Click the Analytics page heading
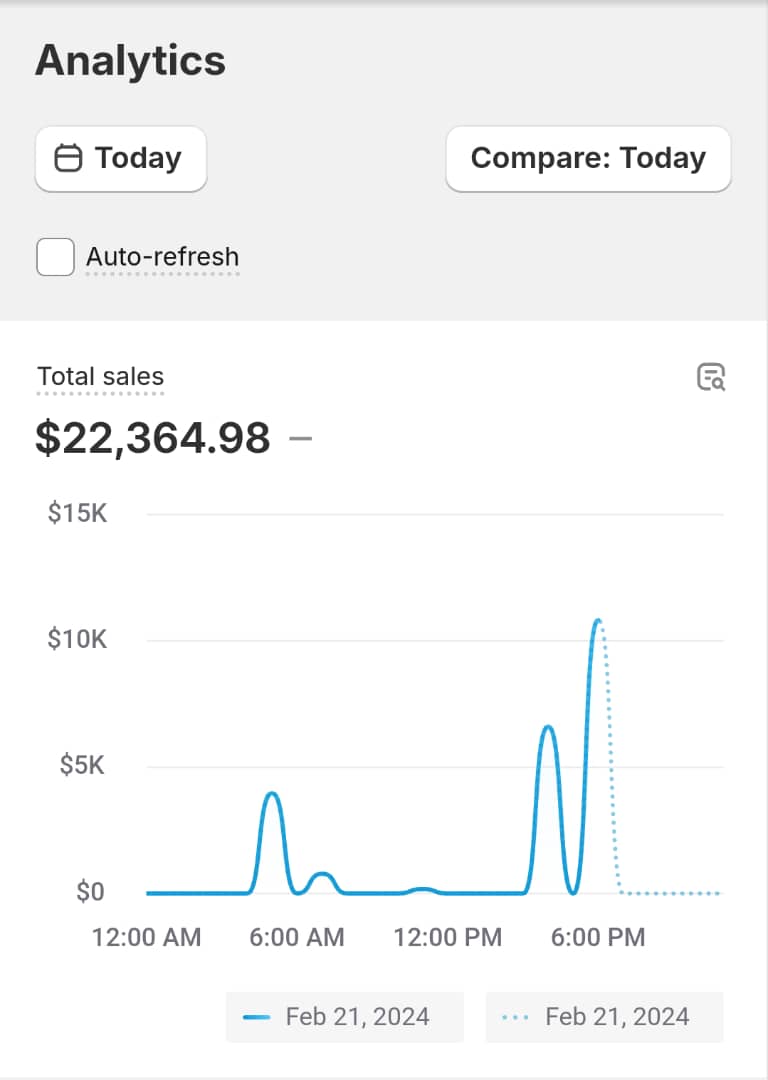This screenshot has height=1080, width=768. point(130,61)
